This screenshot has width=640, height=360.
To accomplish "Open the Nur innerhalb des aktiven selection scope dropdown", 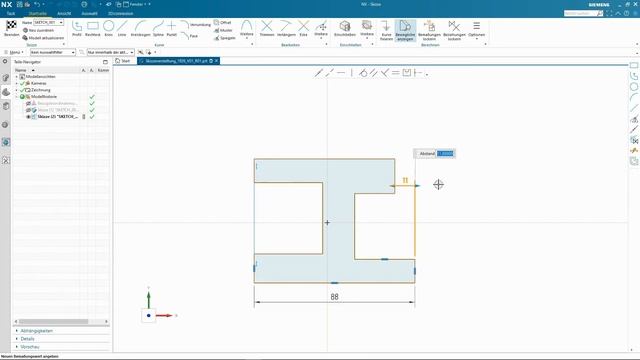I will 110,52.
